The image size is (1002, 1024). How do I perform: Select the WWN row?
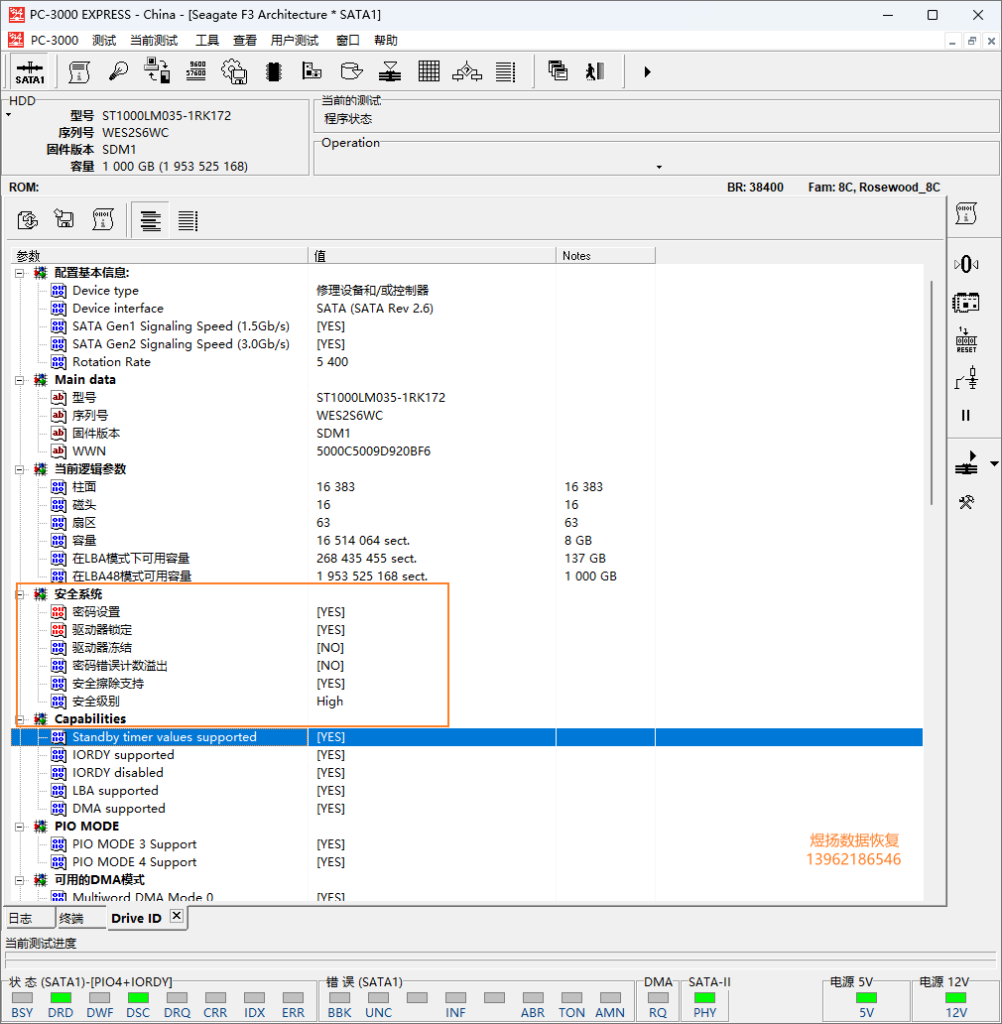point(467,451)
